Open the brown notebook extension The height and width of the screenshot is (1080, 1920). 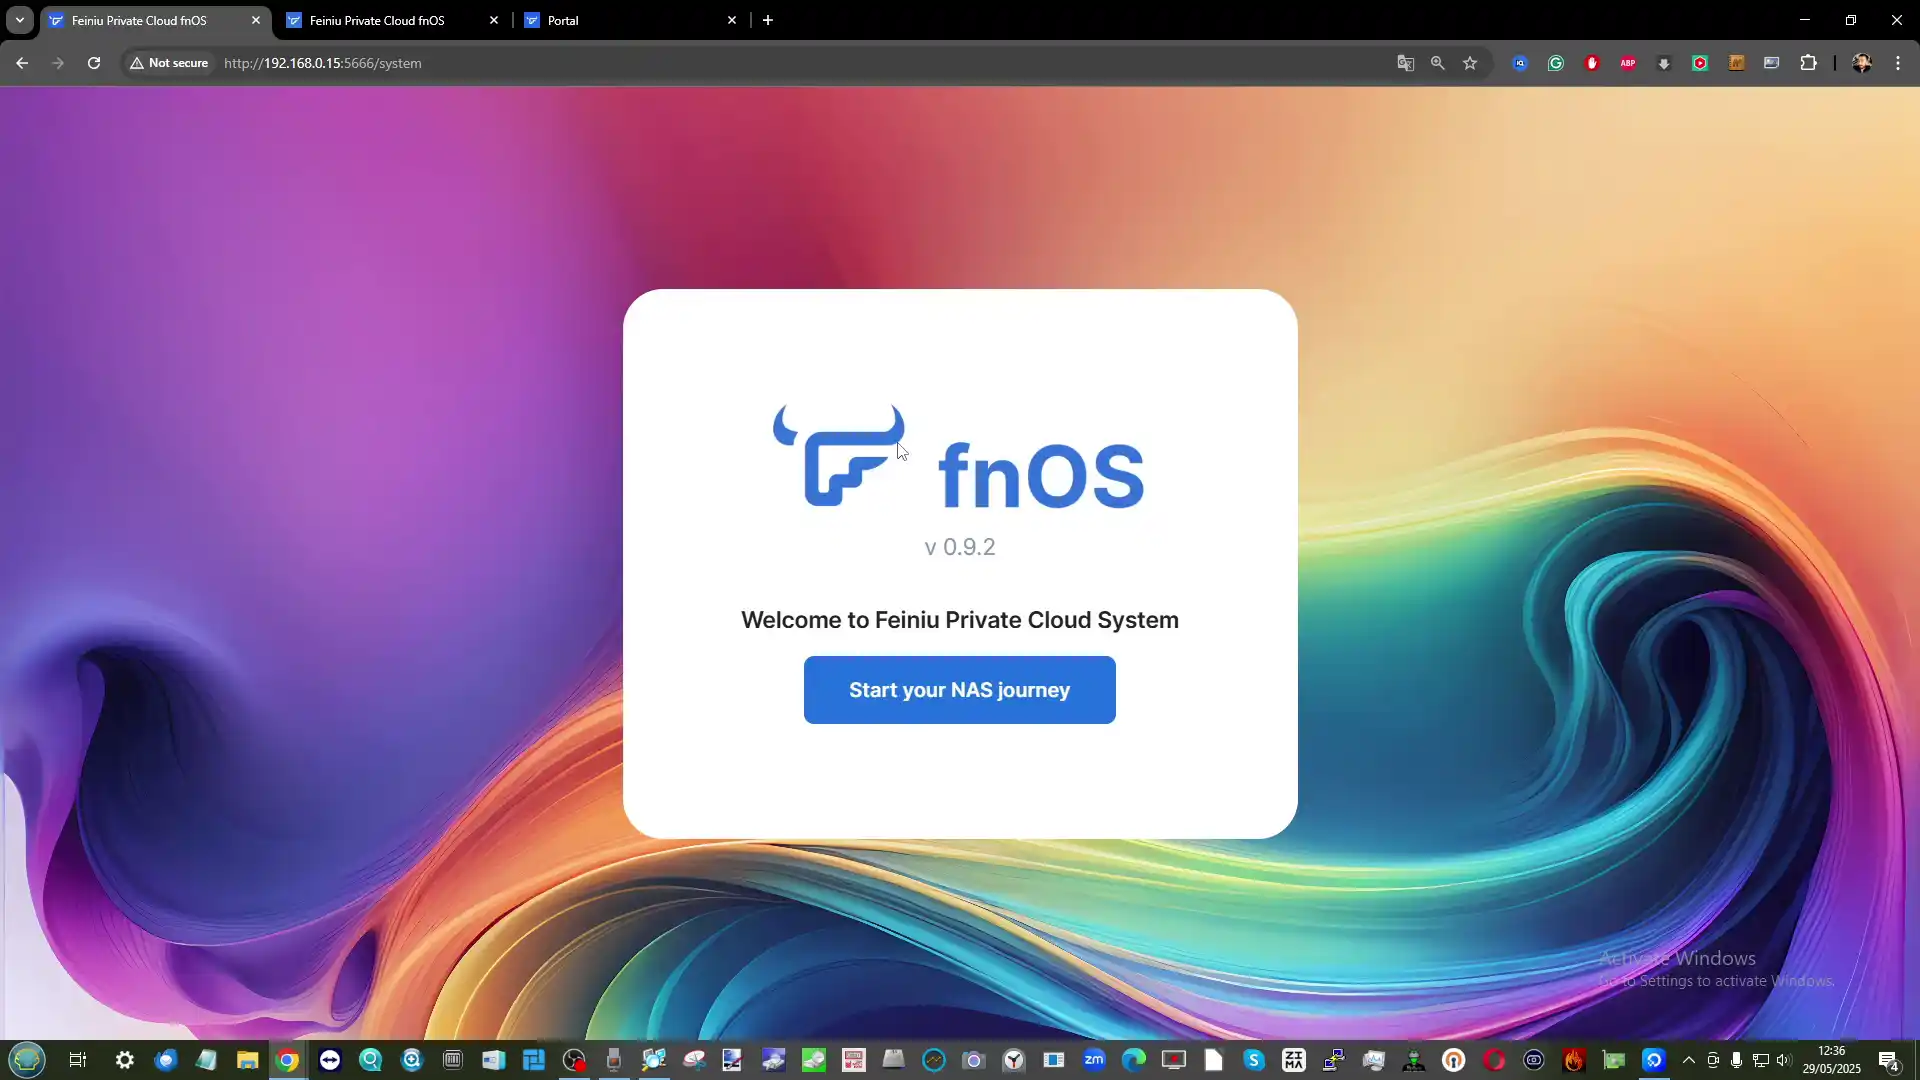(1736, 63)
